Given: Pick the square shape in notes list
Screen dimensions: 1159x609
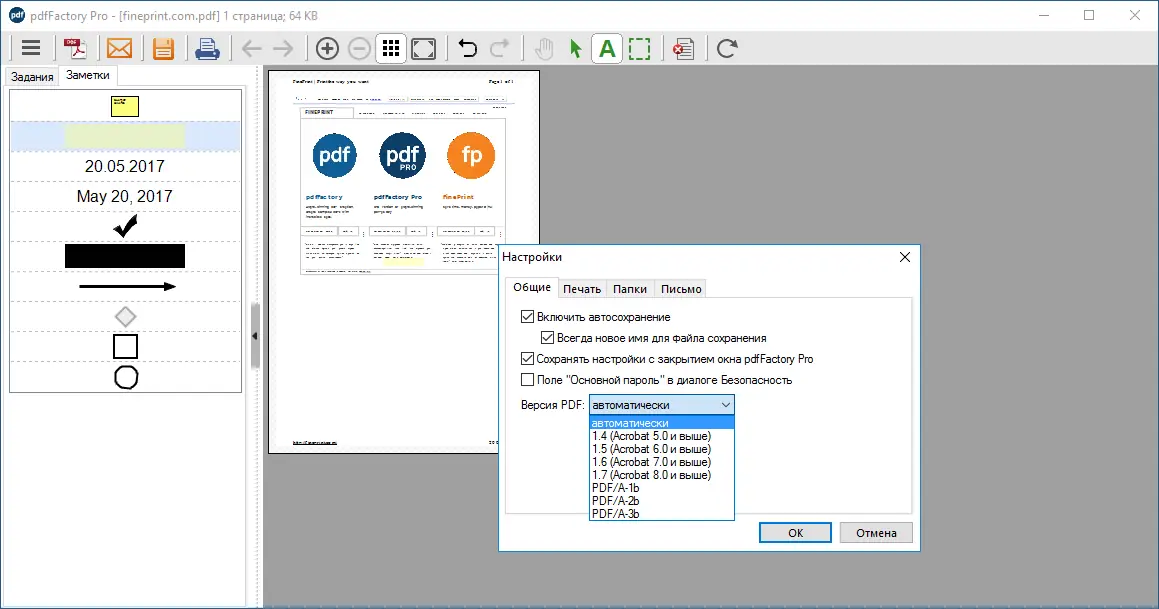Looking at the screenshot, I should click(126, 347).
